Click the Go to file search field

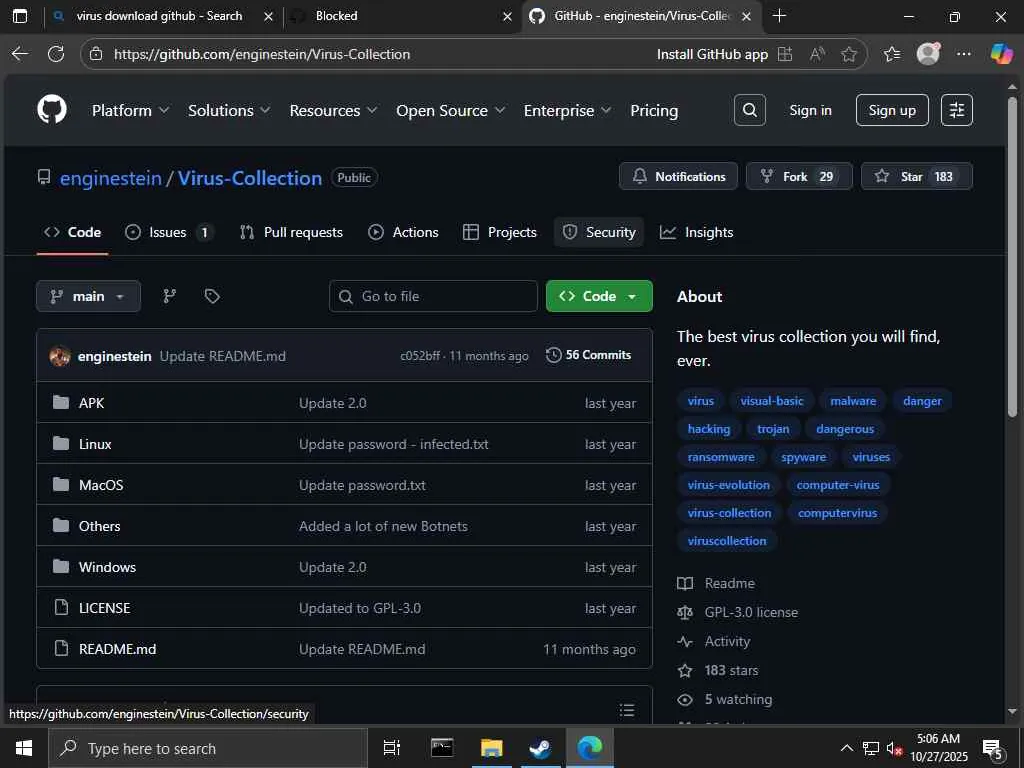[434, 296]
